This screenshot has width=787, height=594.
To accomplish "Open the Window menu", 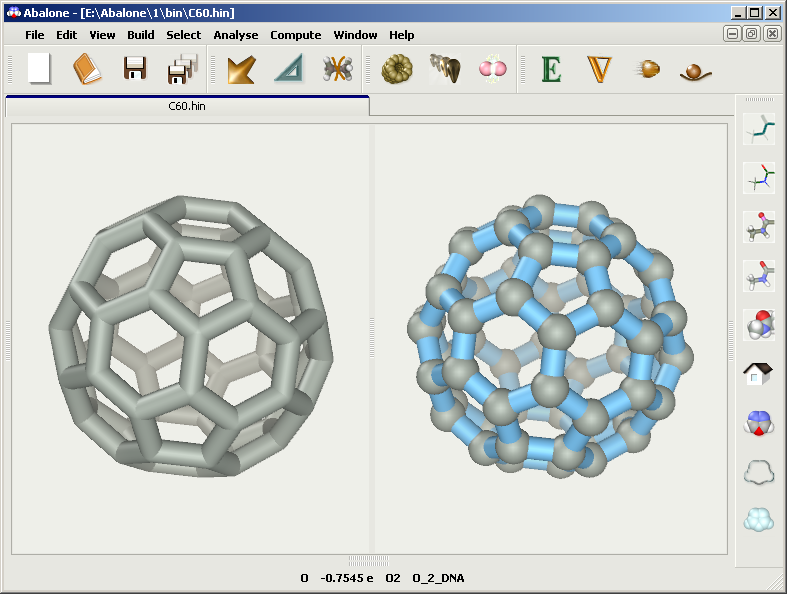I will click(x=355, y=35).
